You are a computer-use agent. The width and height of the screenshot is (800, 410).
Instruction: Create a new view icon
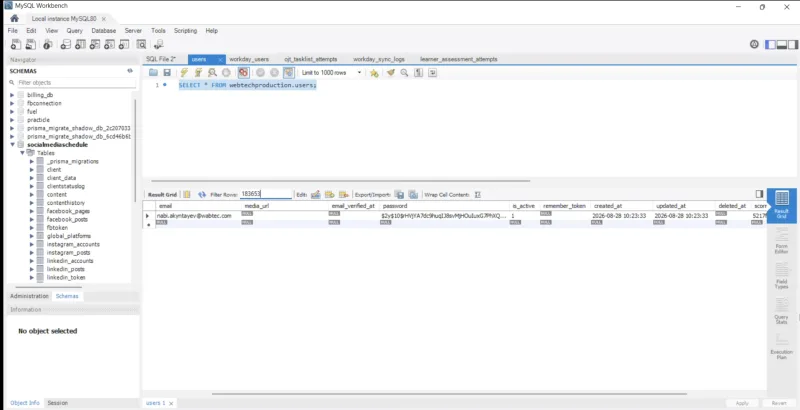pyautogui.click(x=95, y=45)
